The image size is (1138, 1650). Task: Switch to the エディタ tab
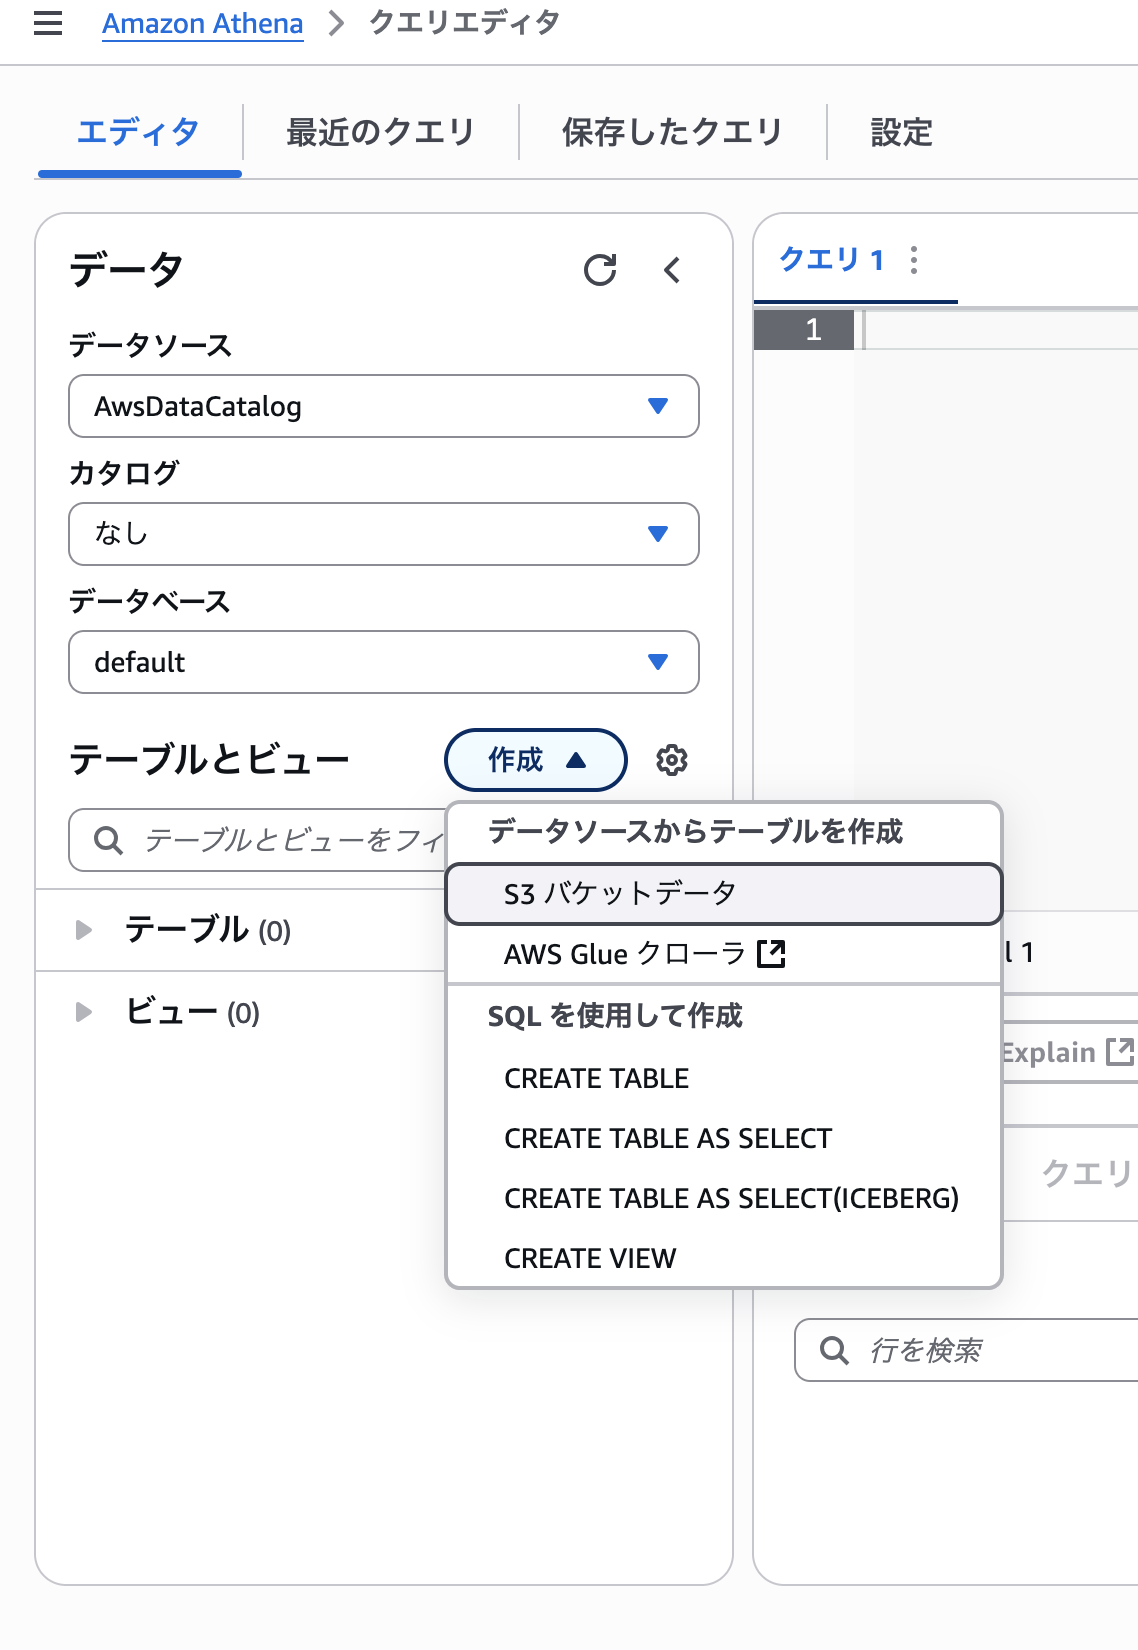[139, 132]
